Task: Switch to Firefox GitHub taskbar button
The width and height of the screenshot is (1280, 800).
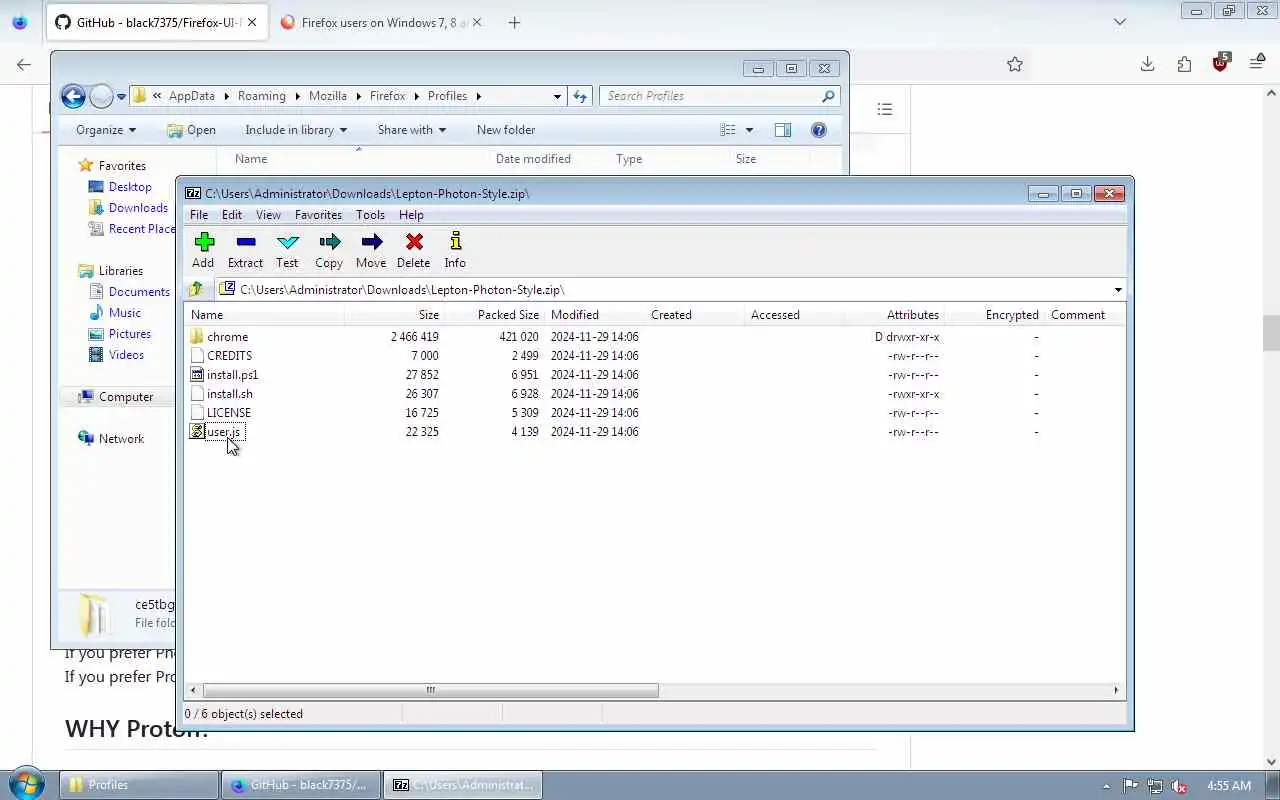Action: point(300,785)
